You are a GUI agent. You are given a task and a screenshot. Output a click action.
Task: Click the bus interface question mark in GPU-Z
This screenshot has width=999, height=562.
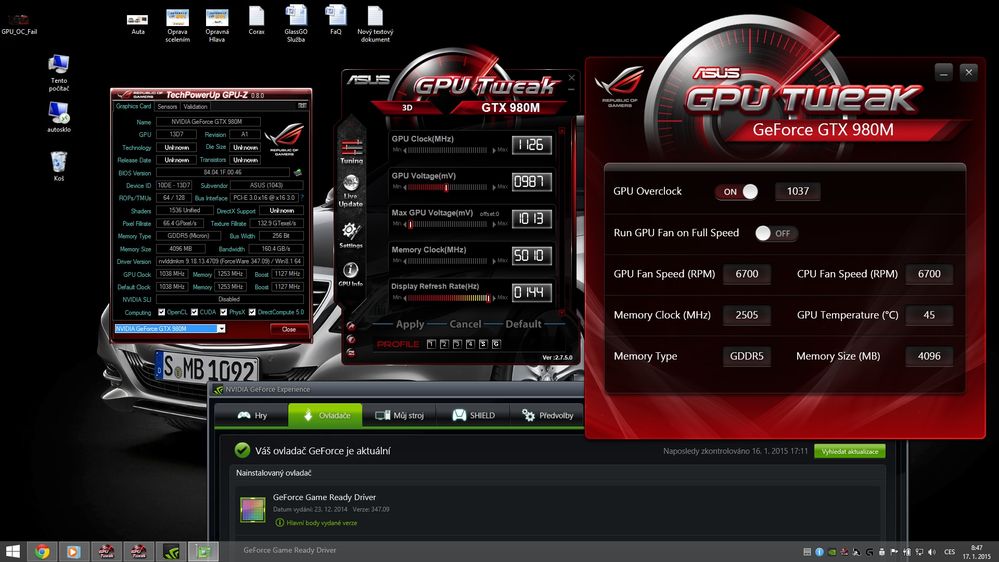point(302,198)
